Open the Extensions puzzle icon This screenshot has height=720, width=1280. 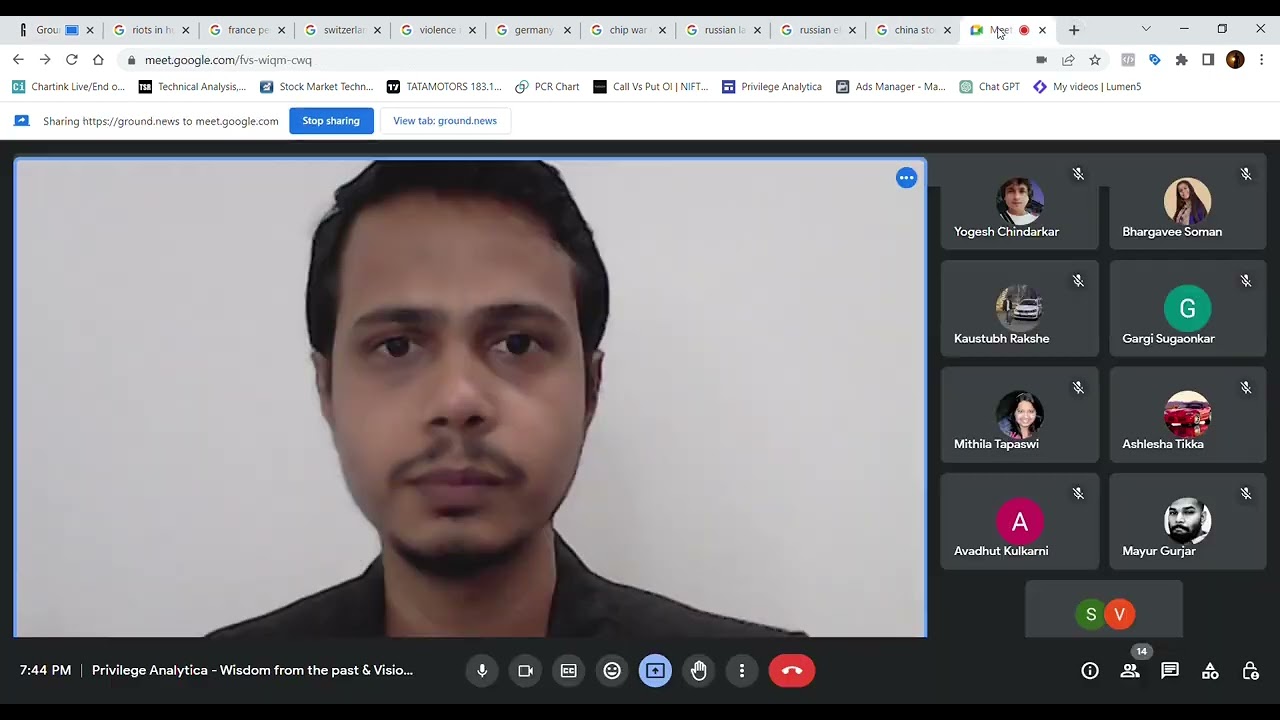tap(1181, 60)
